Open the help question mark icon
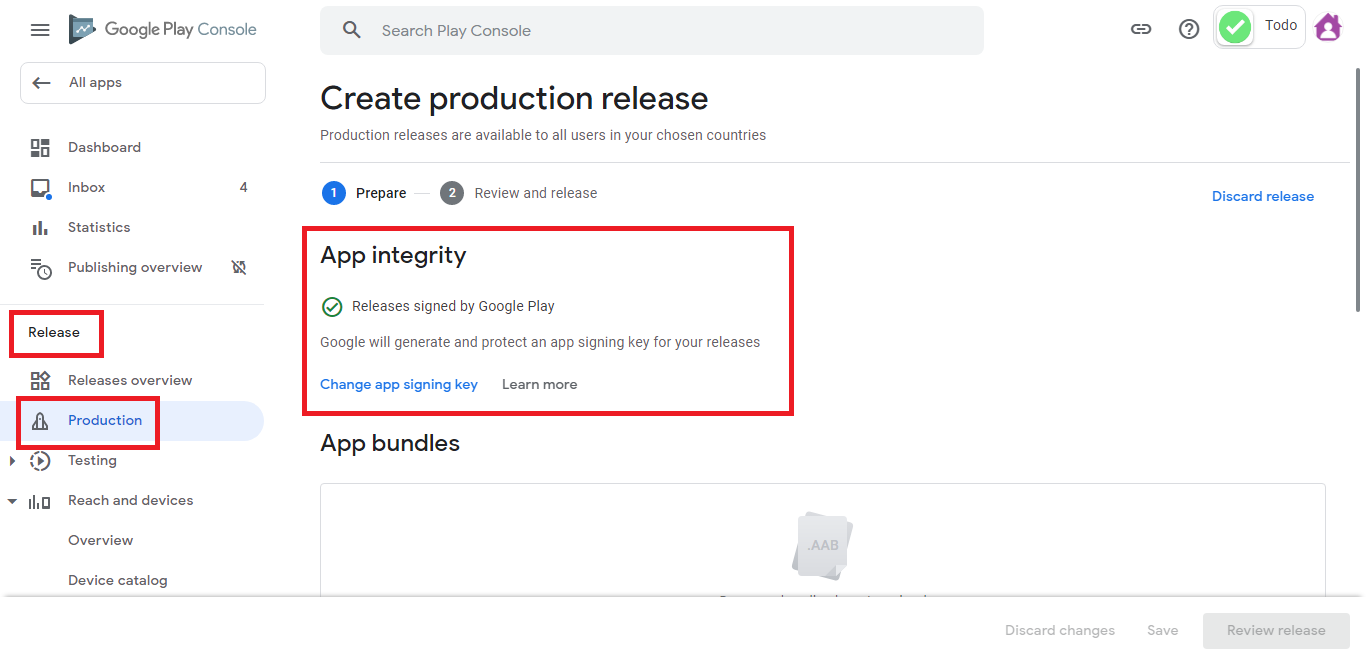This screenshot has height=657, width=1366. point(1189,29)
